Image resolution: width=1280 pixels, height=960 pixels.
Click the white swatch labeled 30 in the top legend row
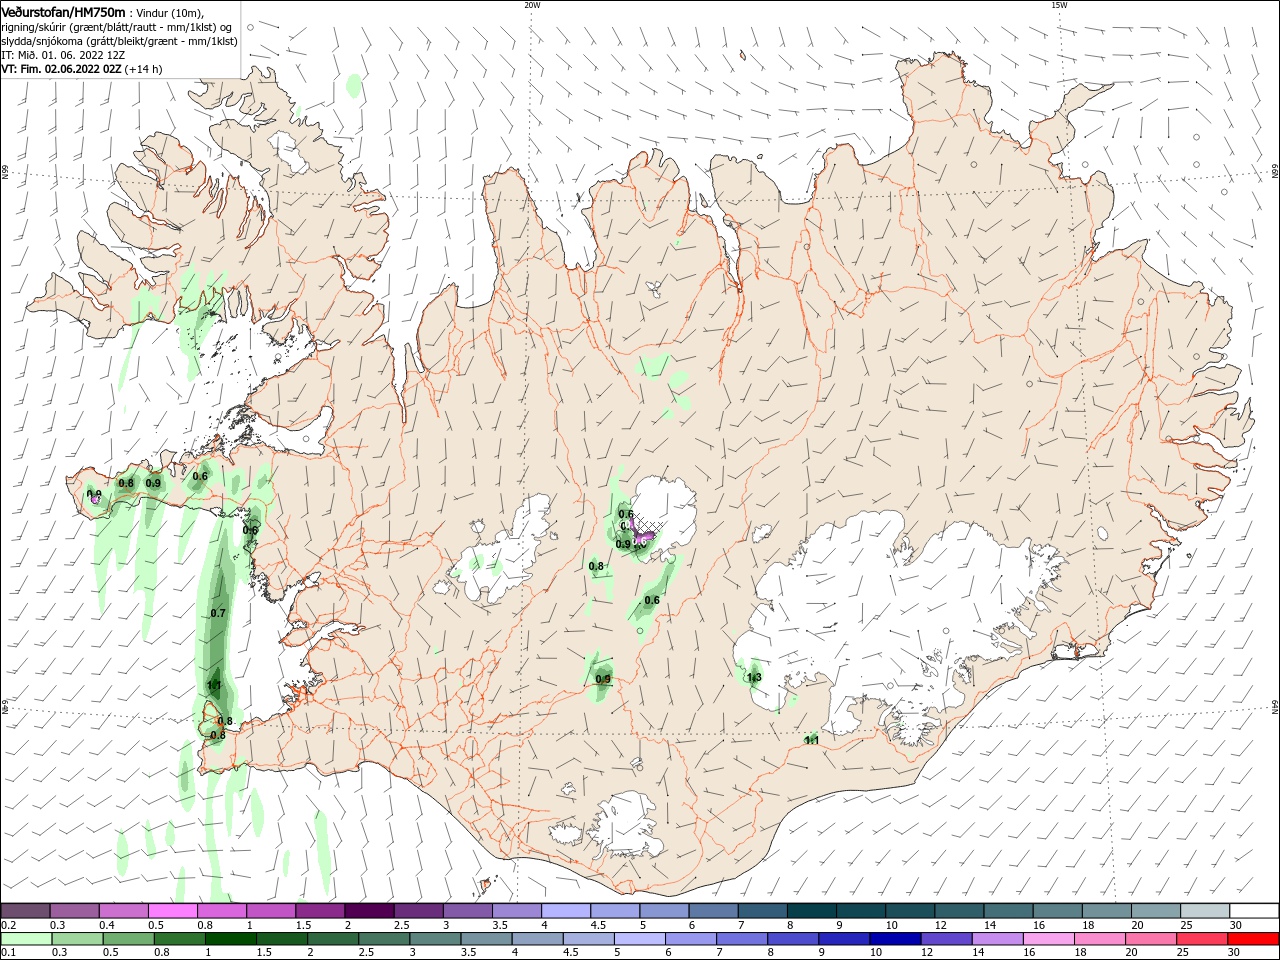click(1254, 911)
